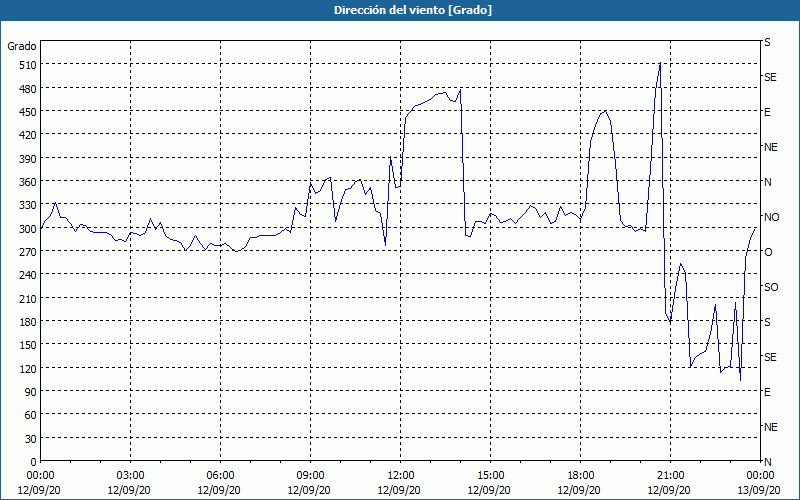Click the "SO" compass label on the right axis
800x500 pixels.
point(771,287)
